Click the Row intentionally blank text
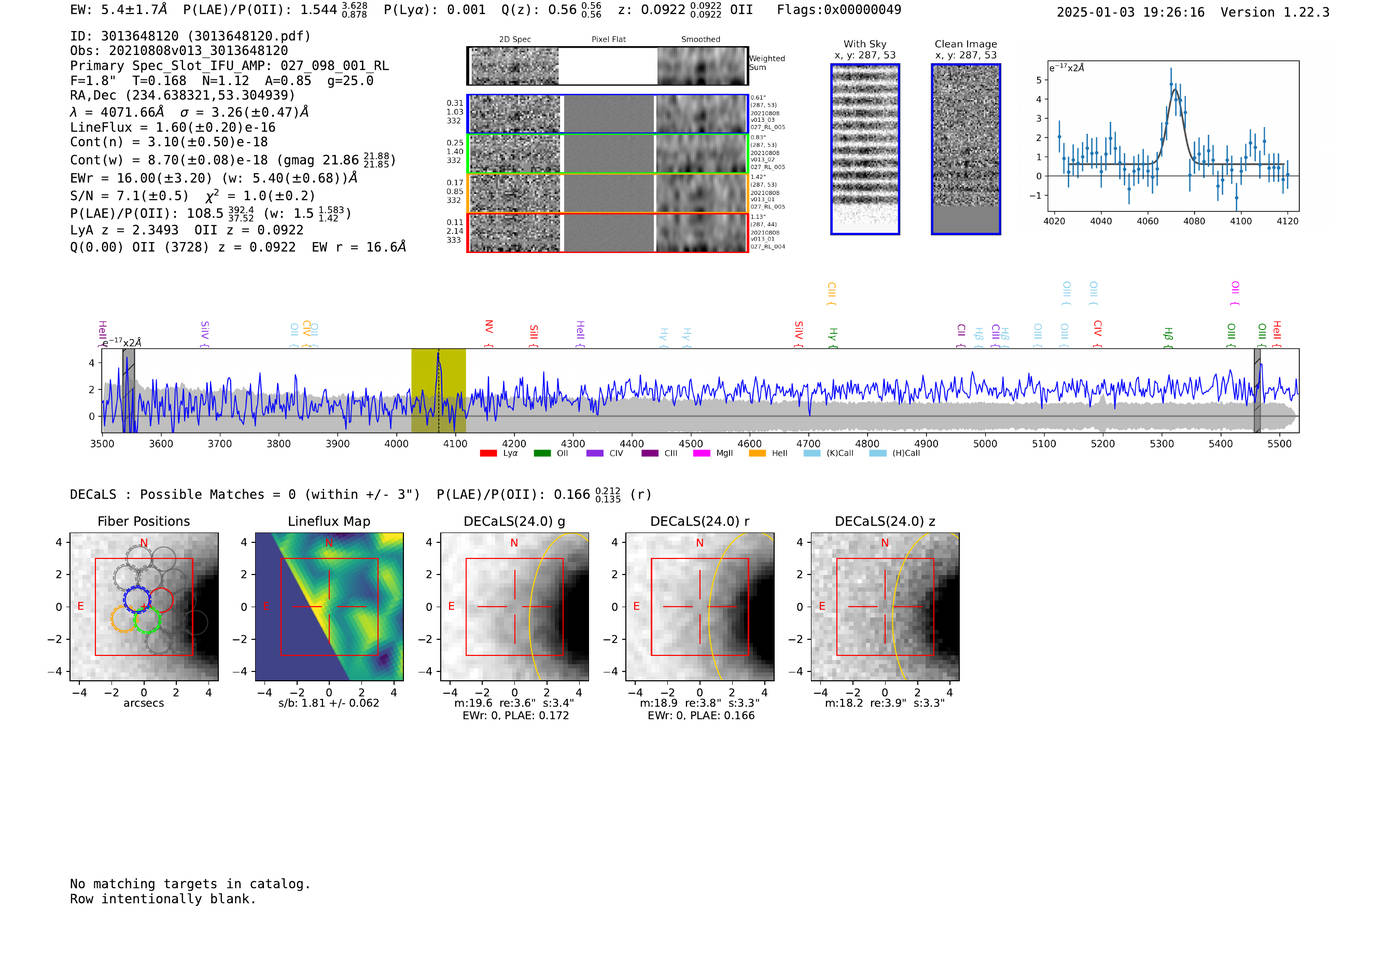Image resolution: width=1400 pixels, height=953 pixels. (163, 899)
